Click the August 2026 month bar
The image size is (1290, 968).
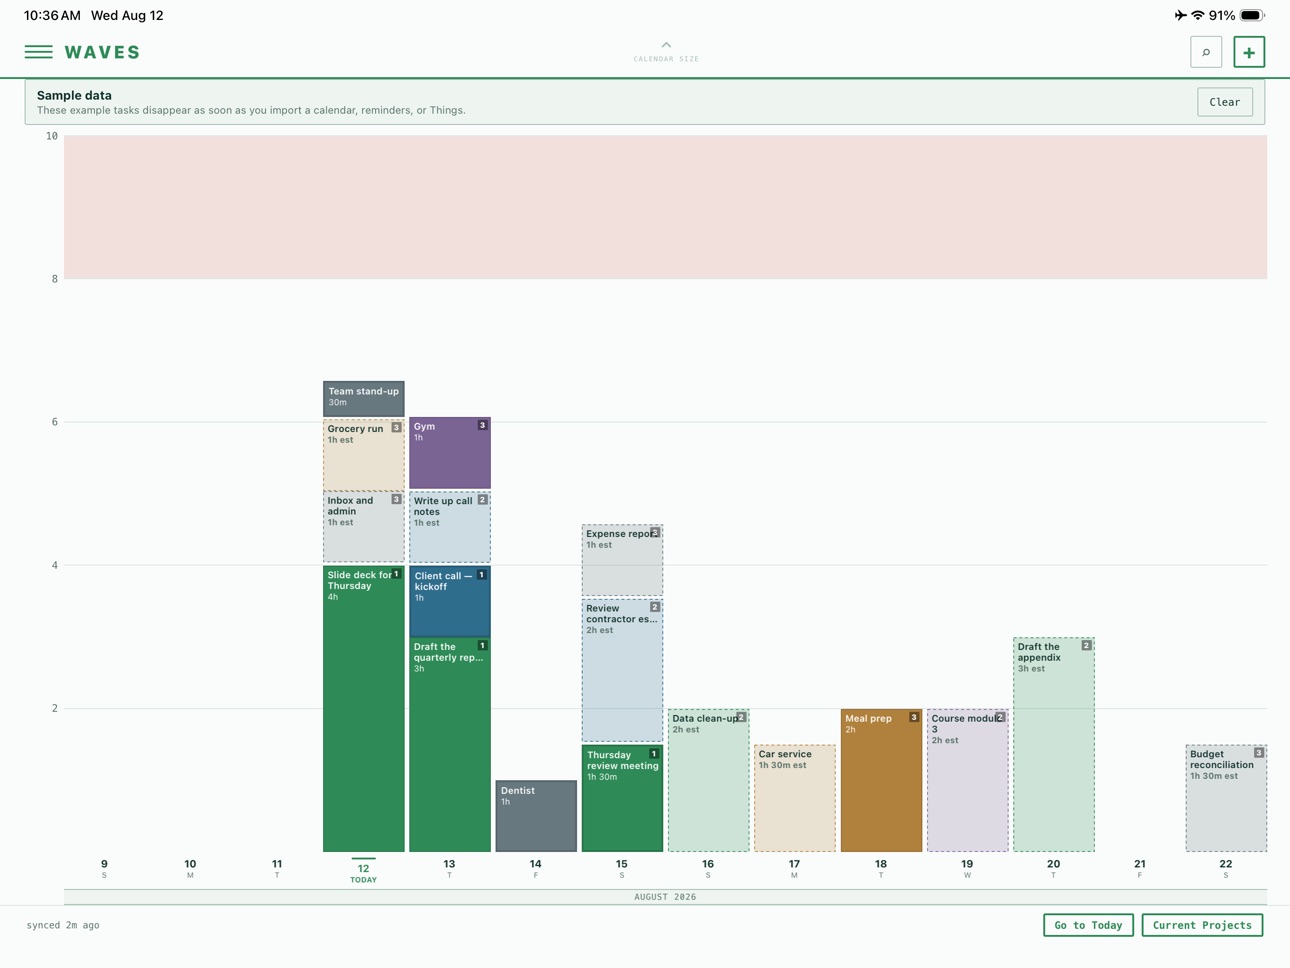[665, 897]
